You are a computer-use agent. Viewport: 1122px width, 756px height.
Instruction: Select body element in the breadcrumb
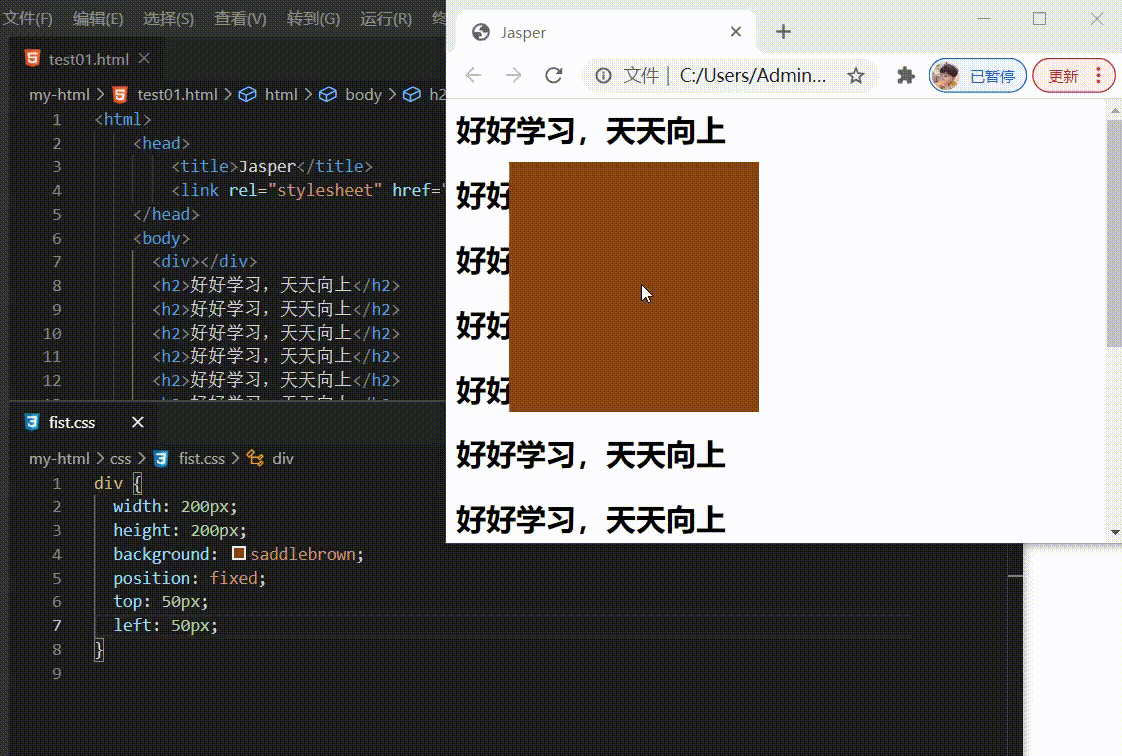[363, 94]
